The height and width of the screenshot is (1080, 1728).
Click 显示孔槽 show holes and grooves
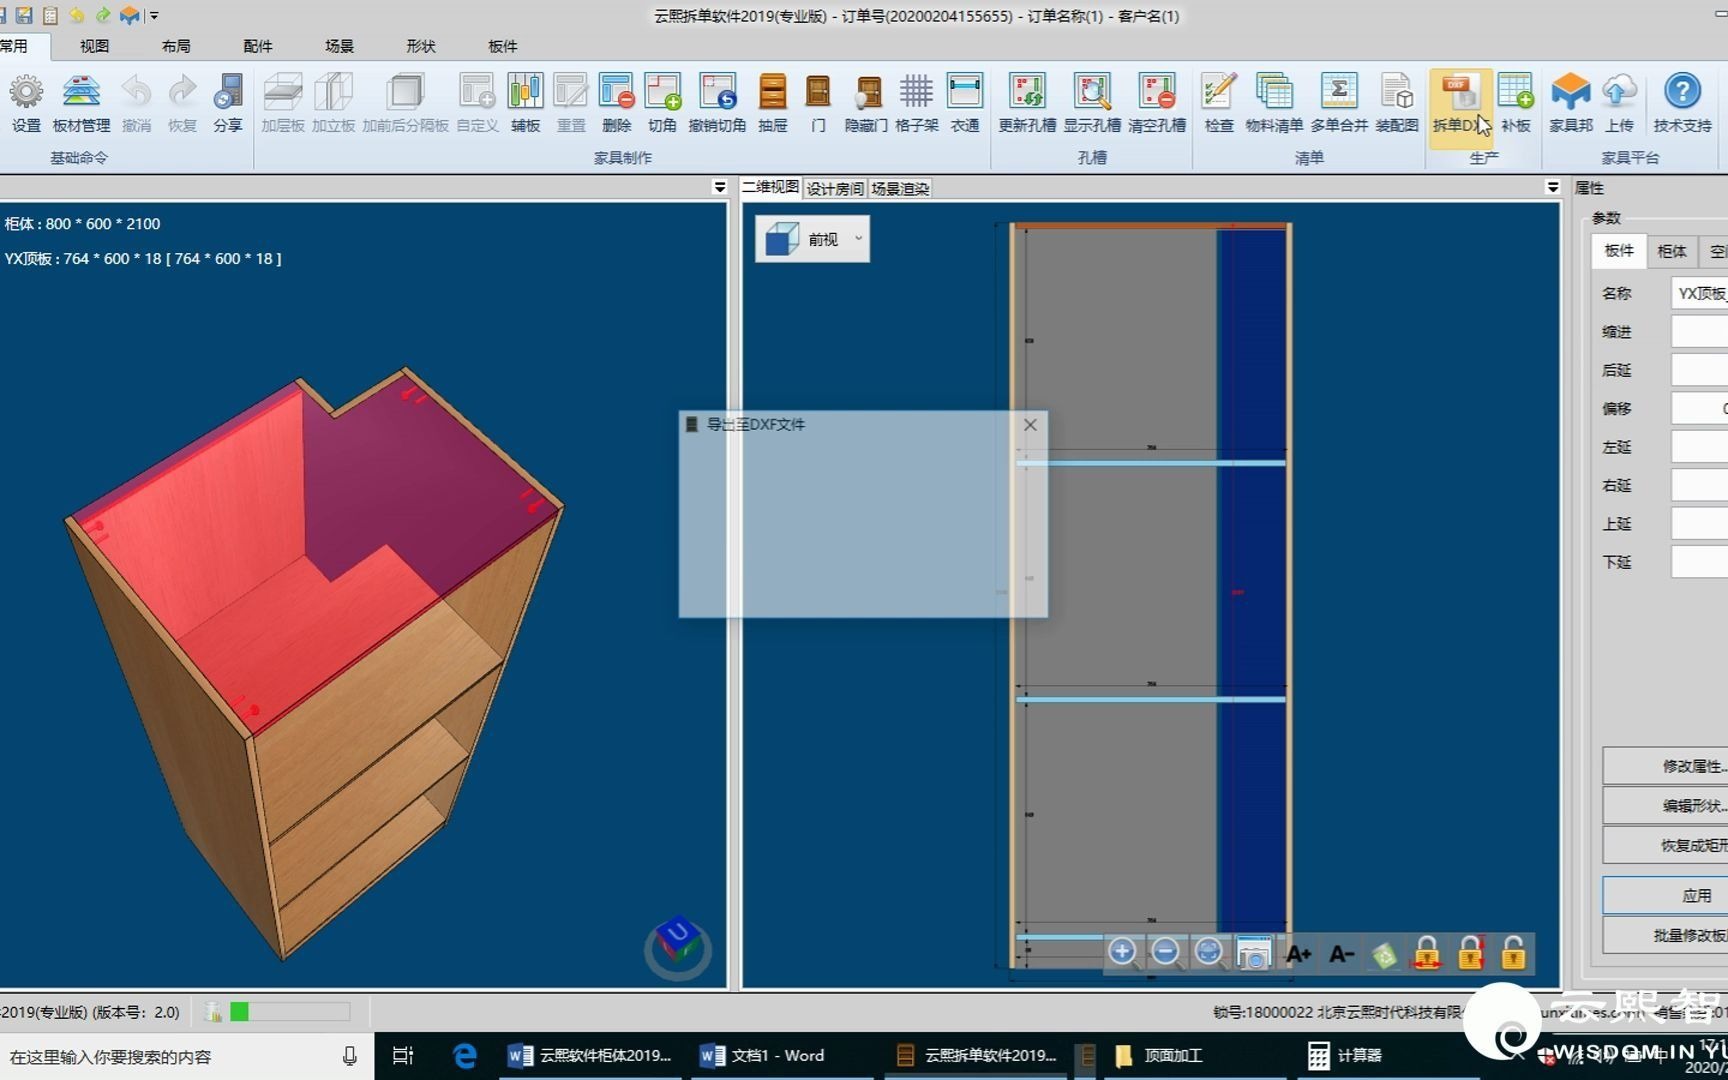(x=1092, y=102)
